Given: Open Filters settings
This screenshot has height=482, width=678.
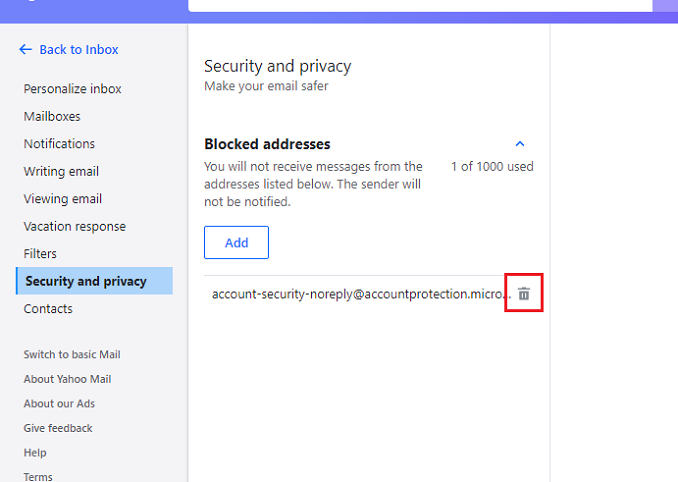Looking at the screenshot, I should pyautogui.click(x=40, y=253).
